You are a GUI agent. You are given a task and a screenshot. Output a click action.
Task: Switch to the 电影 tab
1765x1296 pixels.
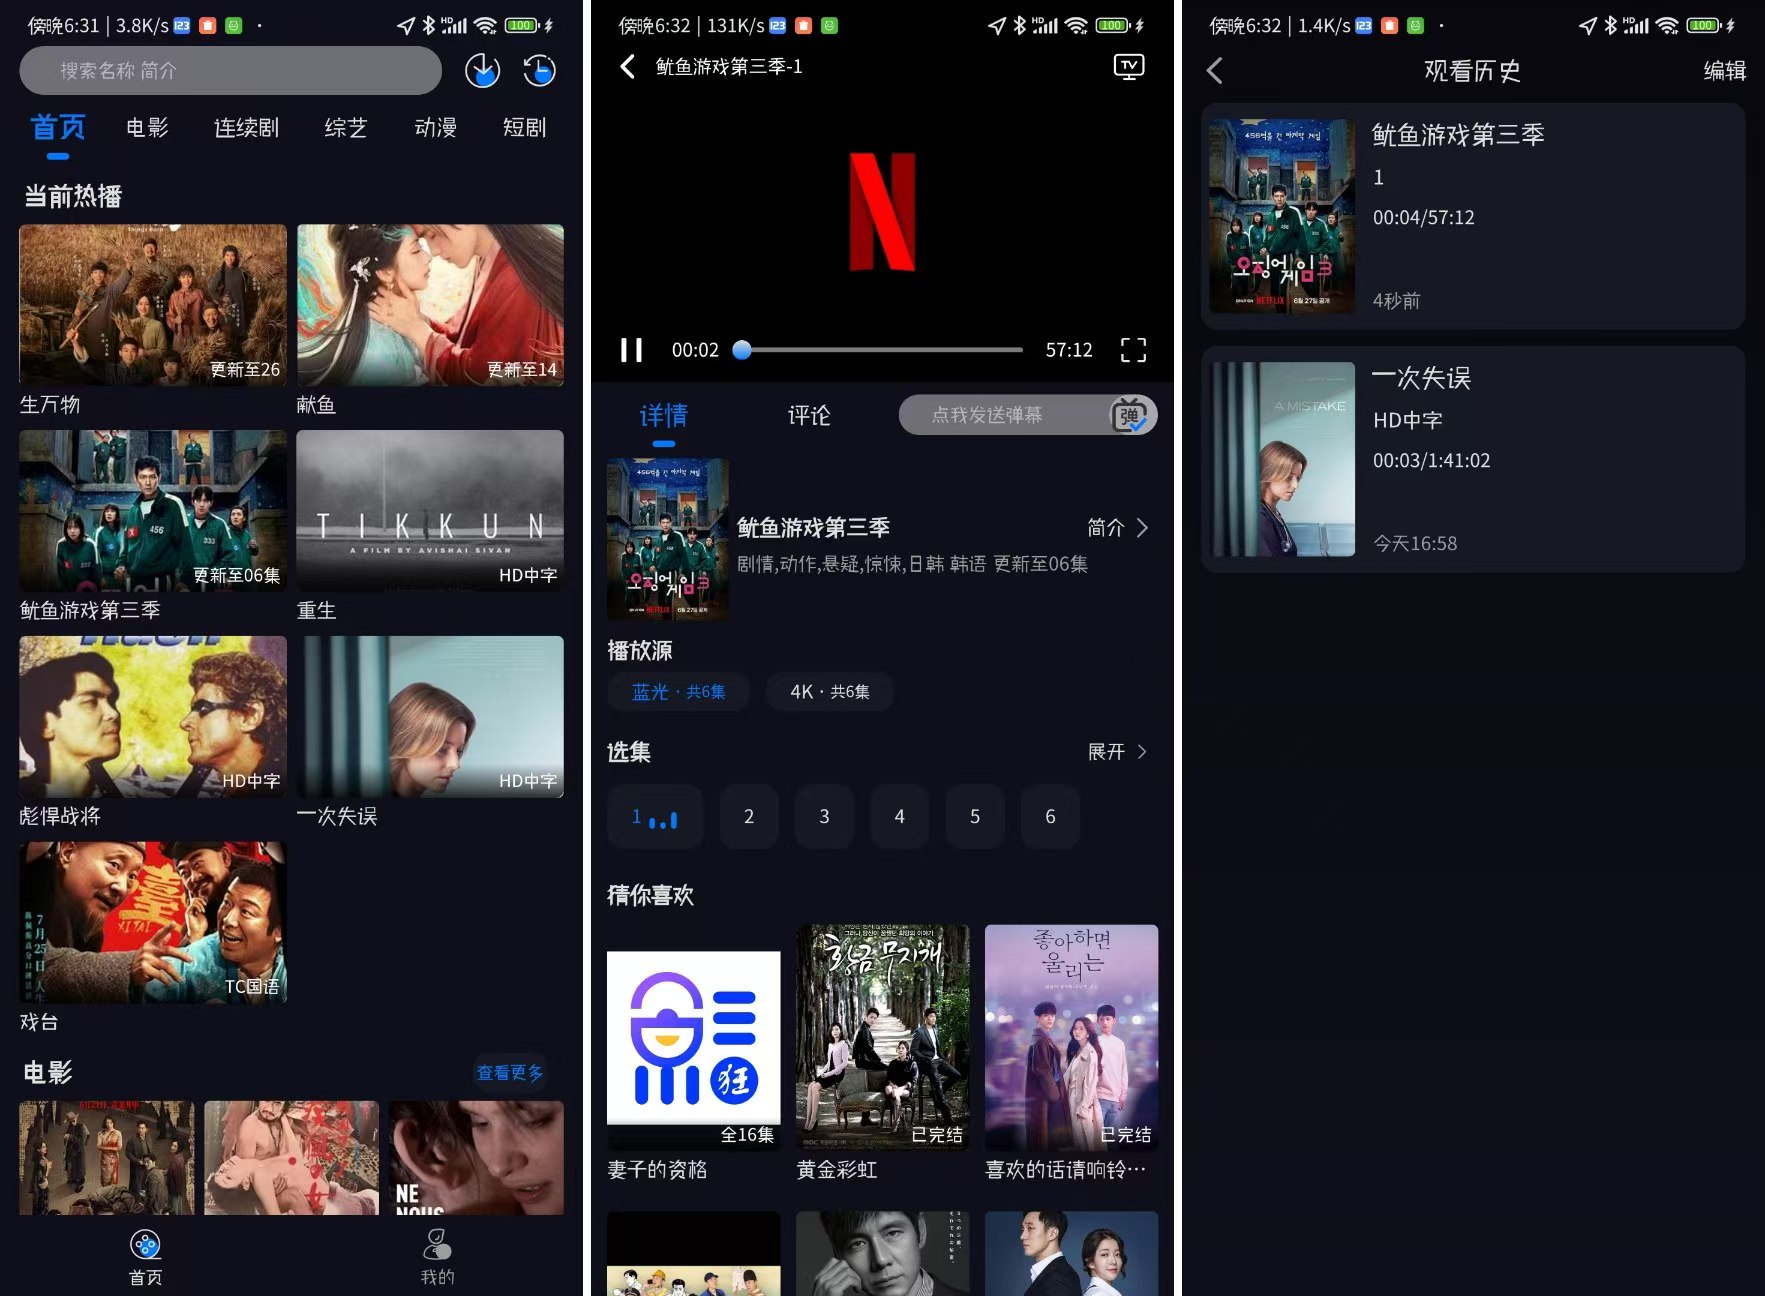click(147, 128)
